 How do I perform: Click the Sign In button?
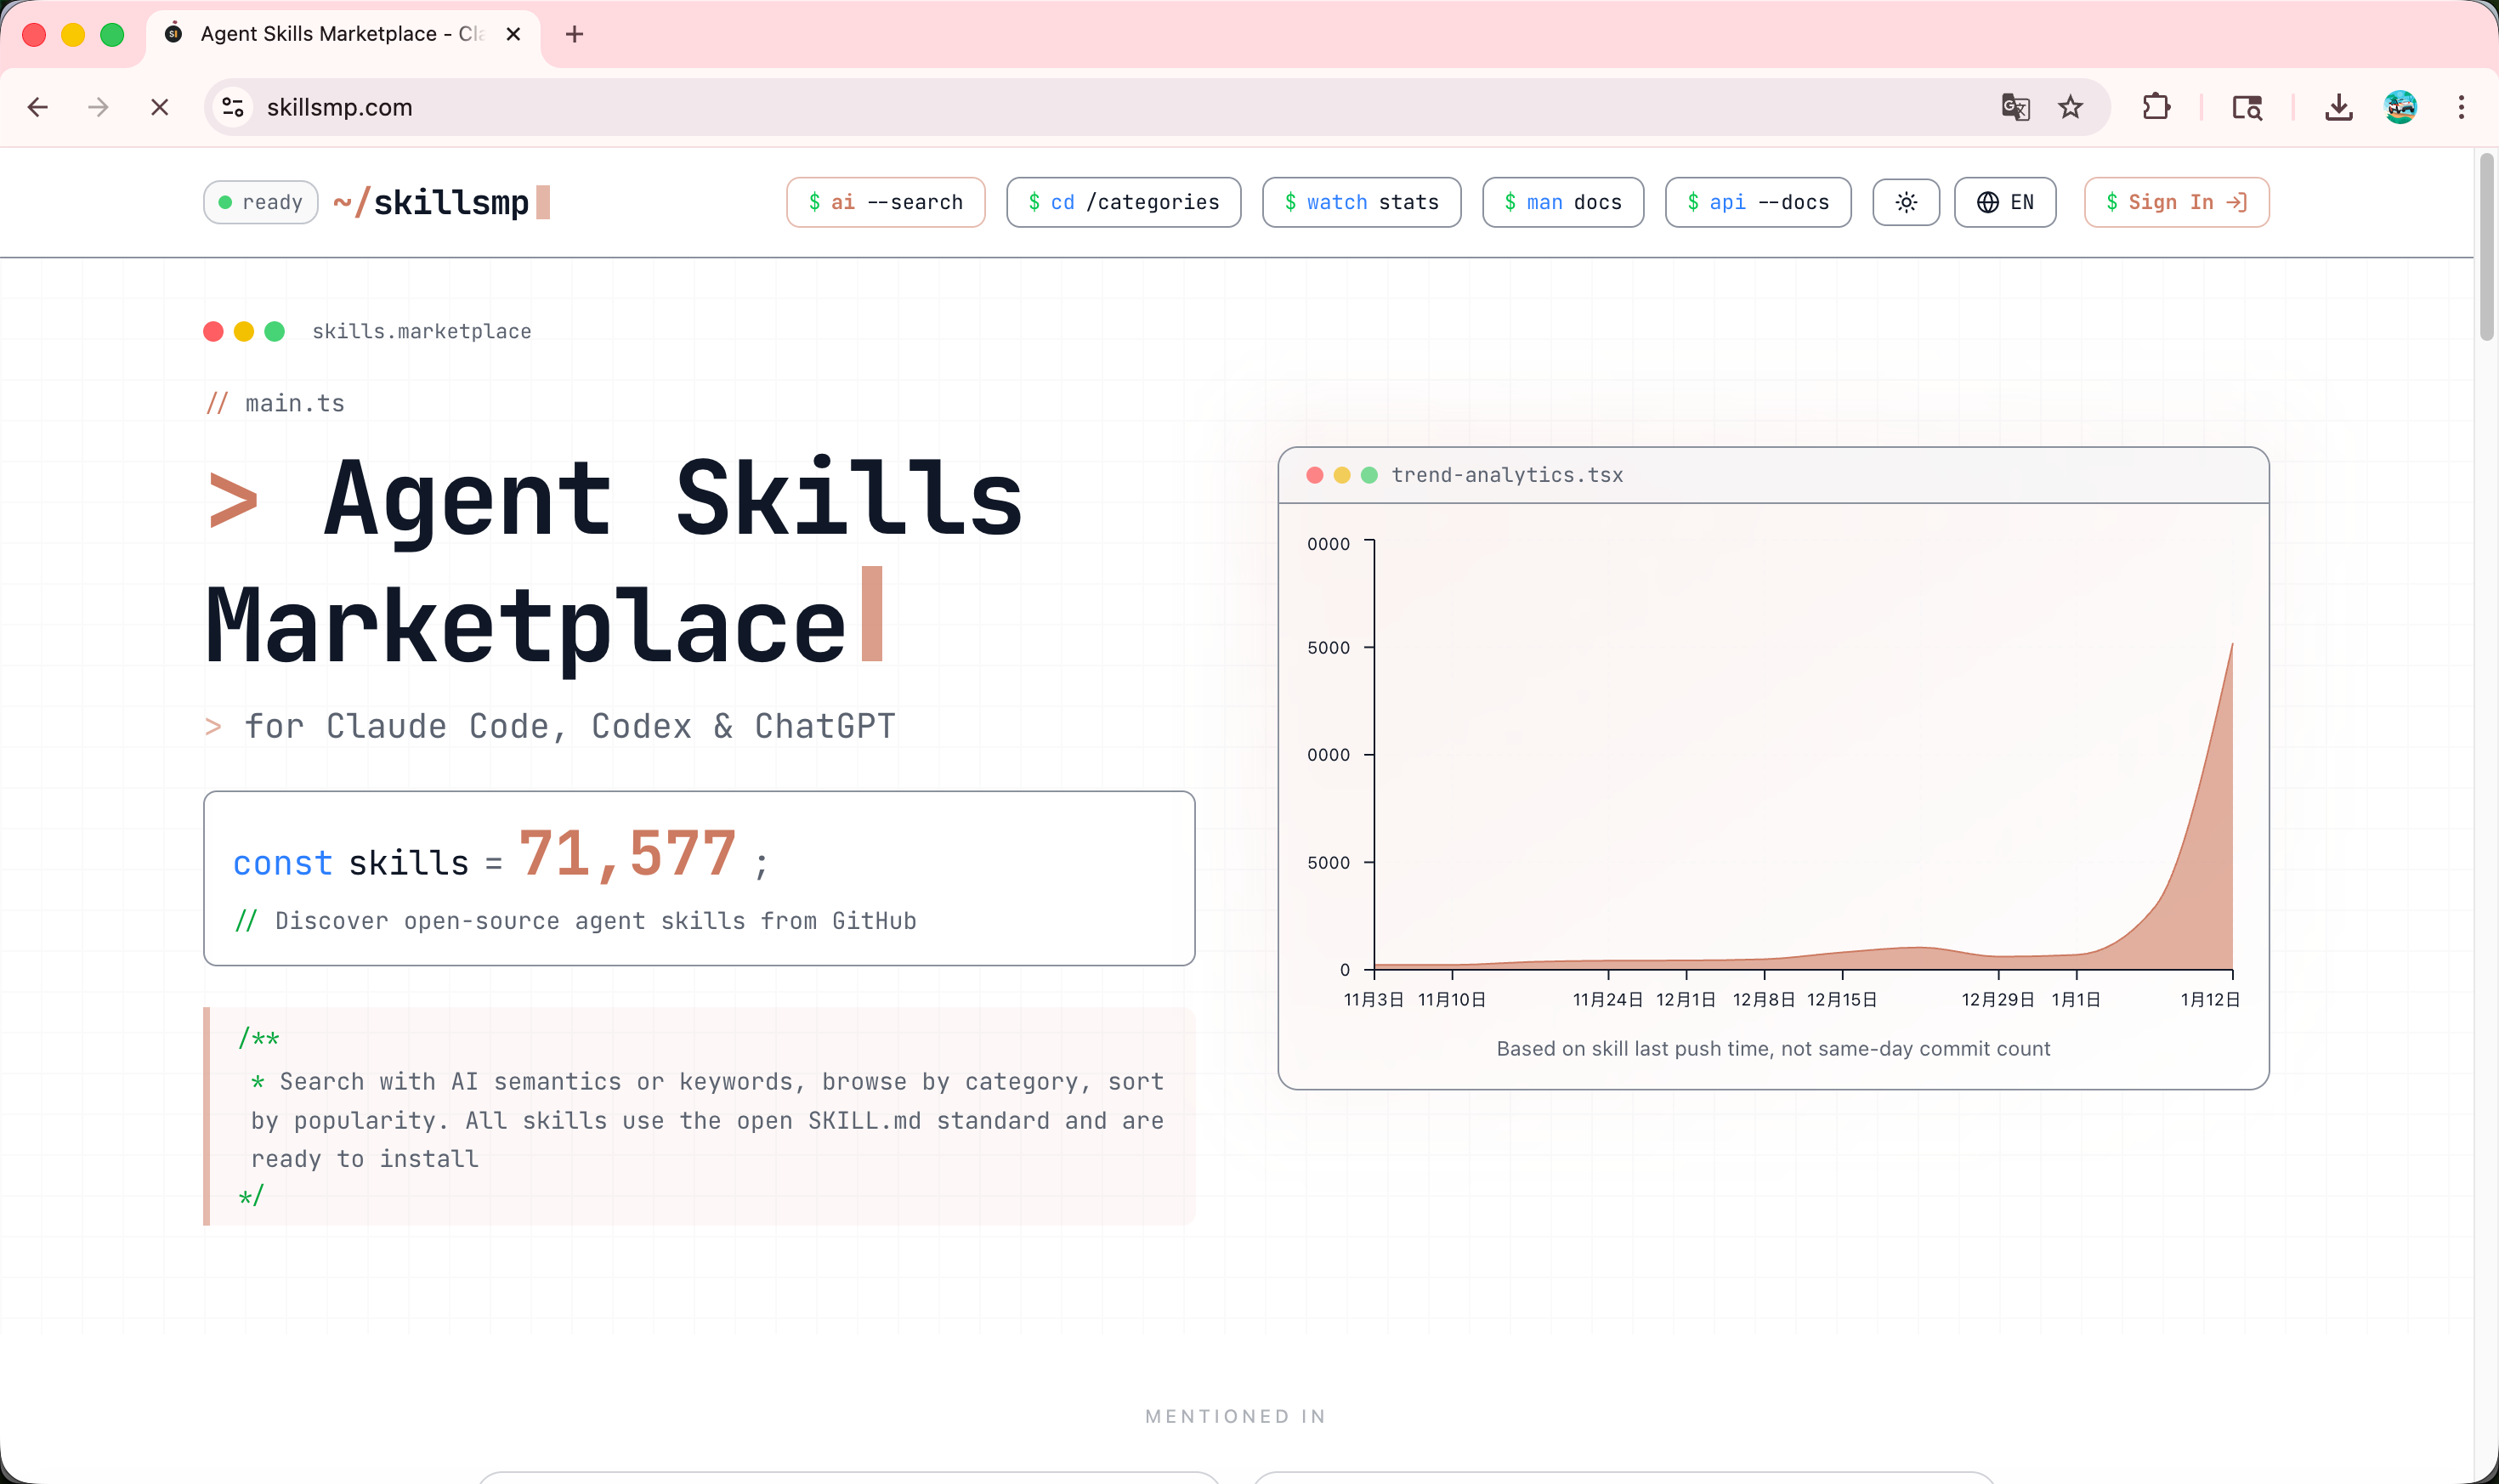coord(2176,202)
